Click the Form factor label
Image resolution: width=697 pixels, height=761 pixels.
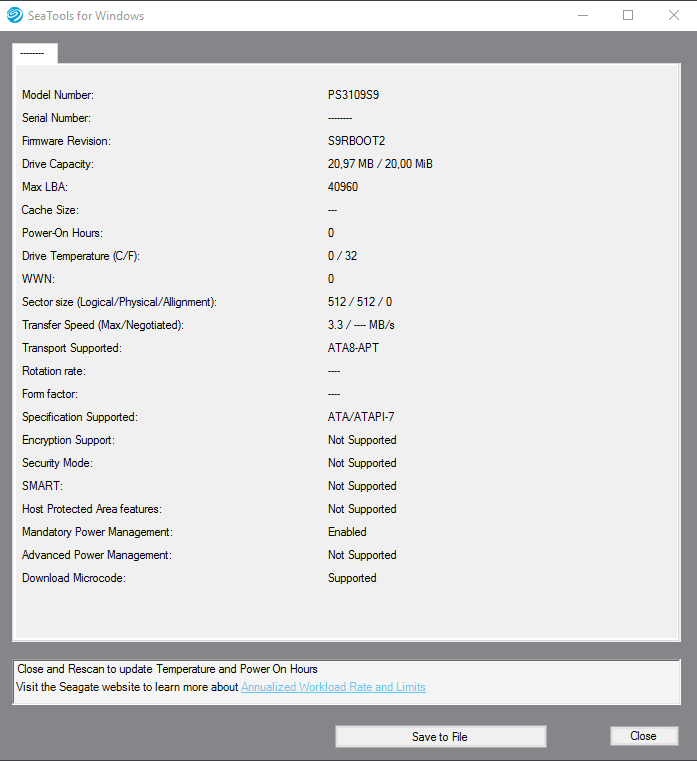50,394
